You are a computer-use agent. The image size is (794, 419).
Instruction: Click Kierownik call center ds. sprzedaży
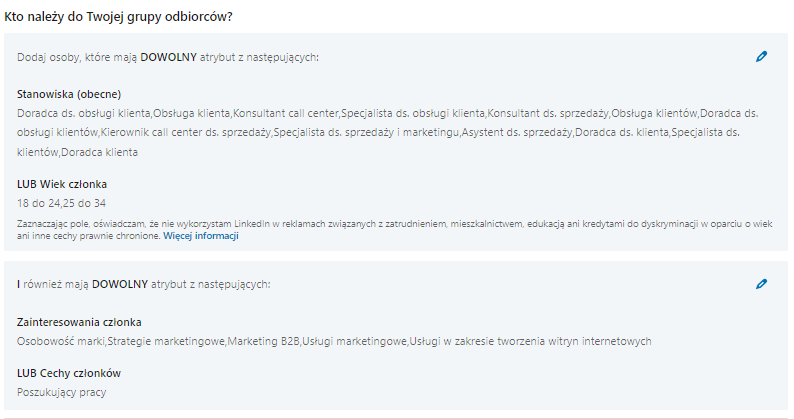[185, 132]
